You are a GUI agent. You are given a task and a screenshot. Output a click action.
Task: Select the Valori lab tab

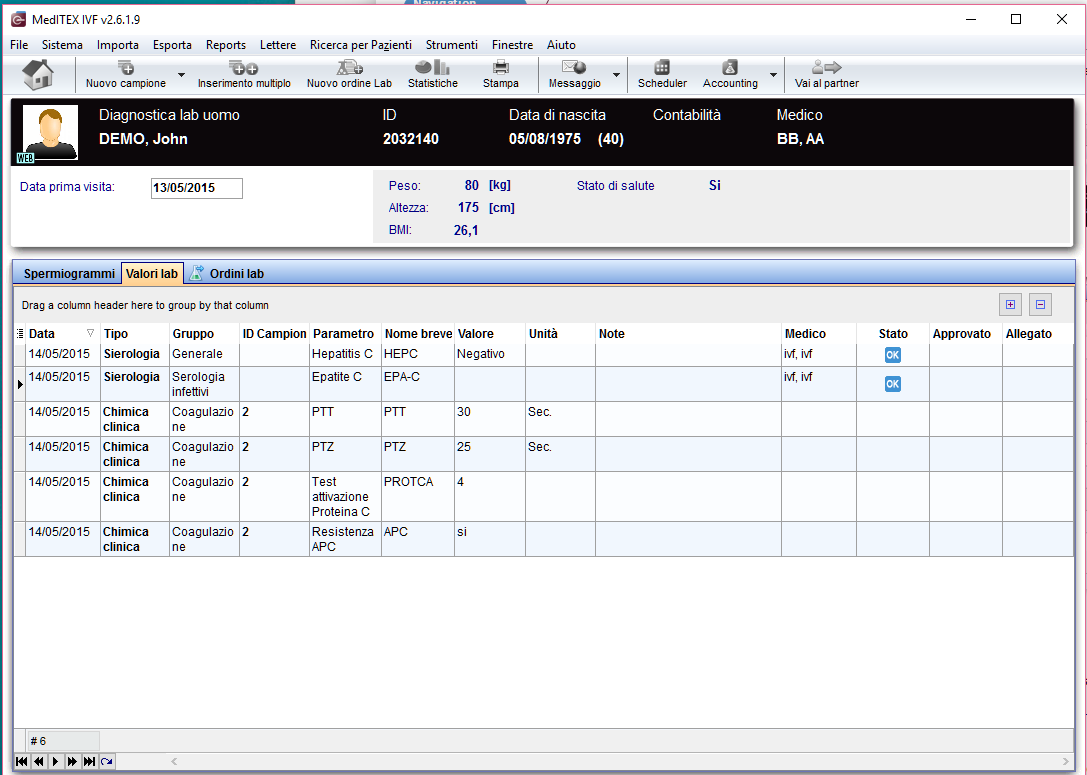pos(152,274)
